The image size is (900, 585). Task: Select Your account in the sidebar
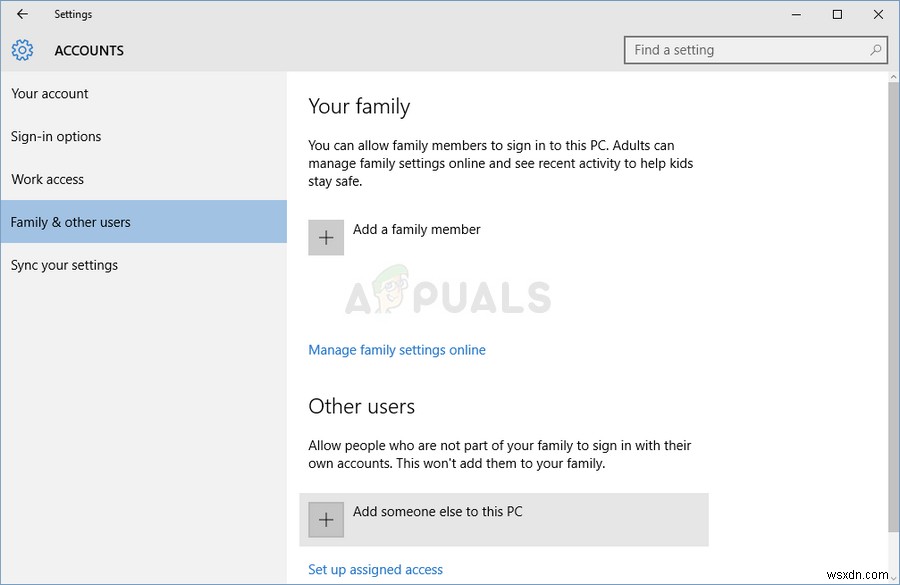click(49, 93)
